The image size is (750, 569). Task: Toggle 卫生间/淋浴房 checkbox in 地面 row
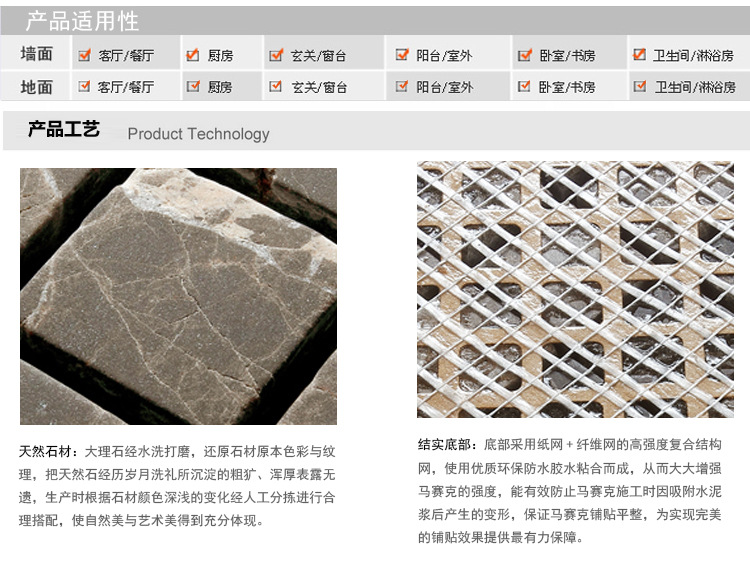640,86
